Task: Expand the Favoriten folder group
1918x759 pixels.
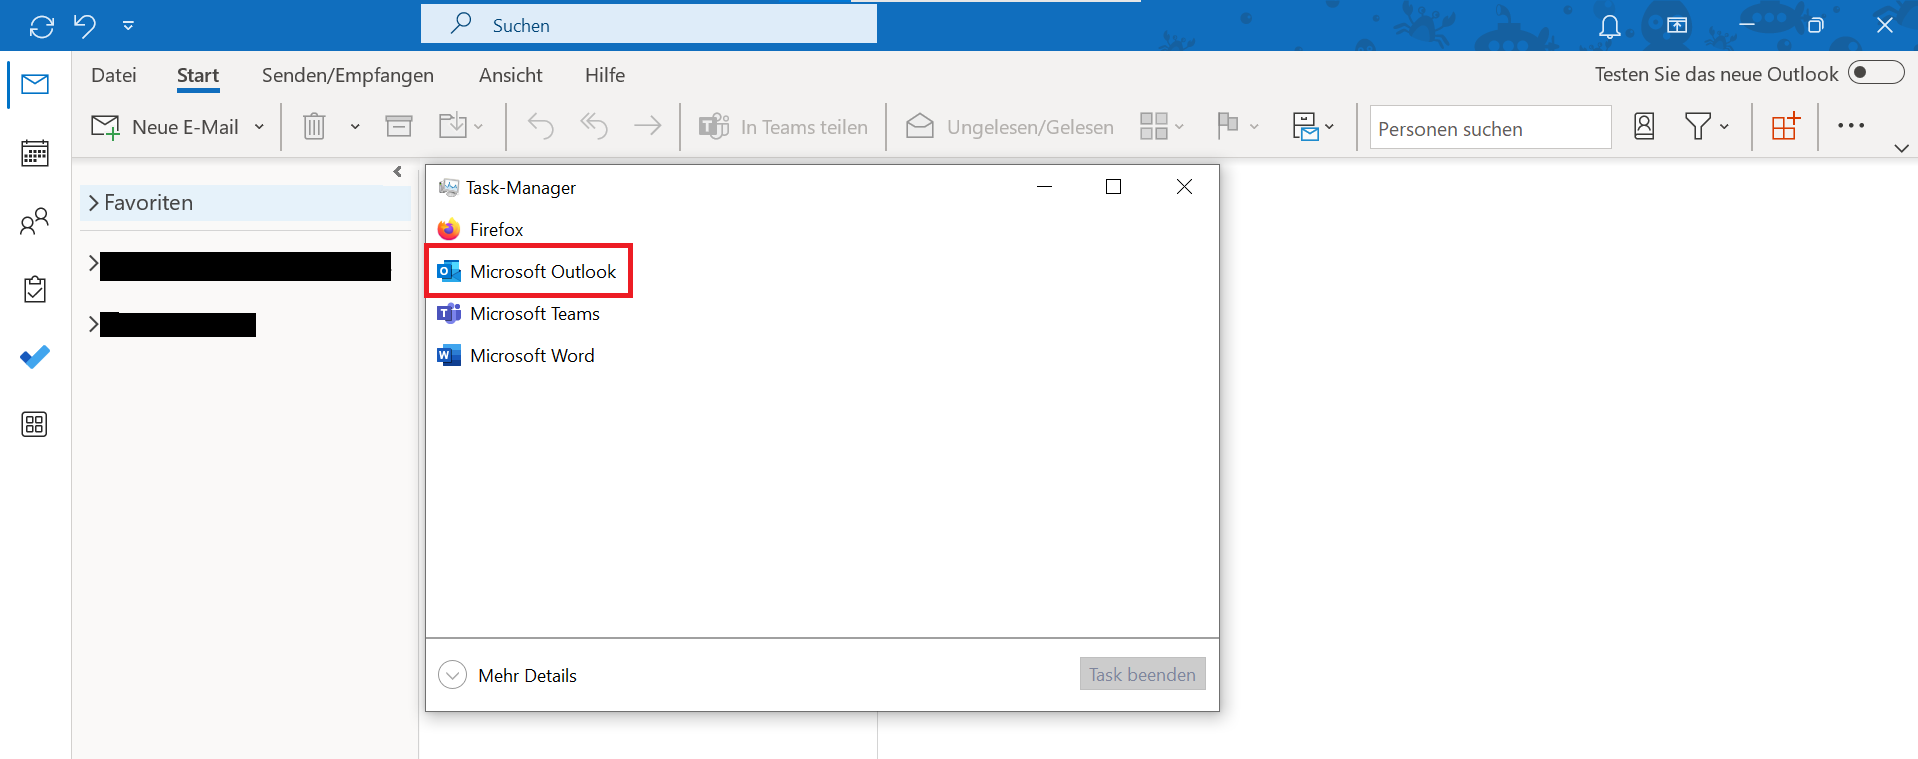Action: pyautogui.click(x=94, y=203)
